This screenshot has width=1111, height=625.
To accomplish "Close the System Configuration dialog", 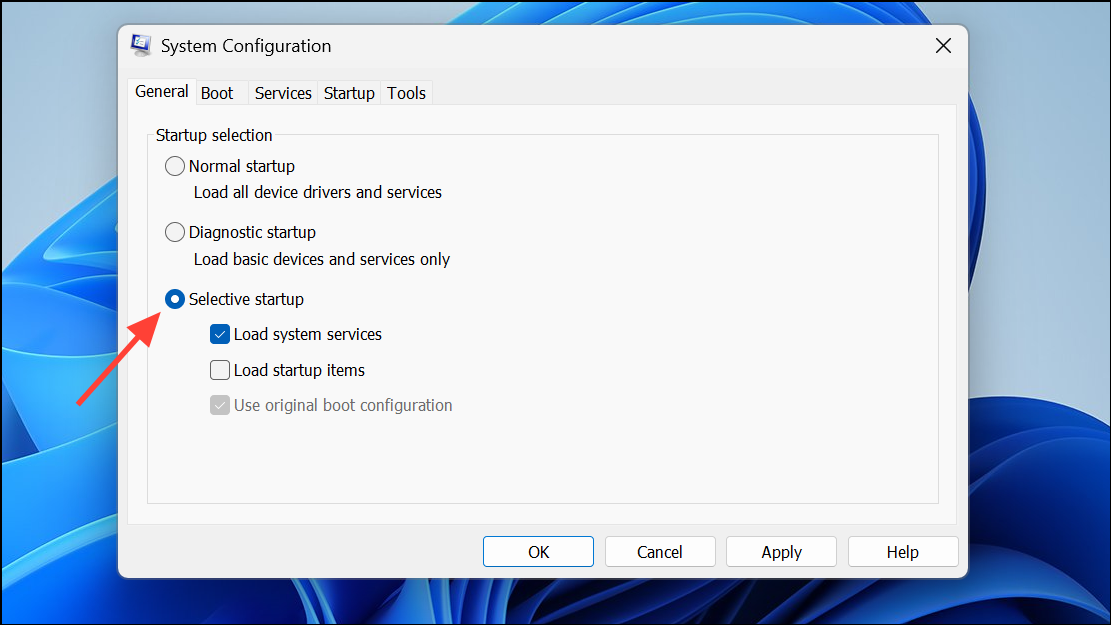I will pyautogui.click(x=942, y=46).
